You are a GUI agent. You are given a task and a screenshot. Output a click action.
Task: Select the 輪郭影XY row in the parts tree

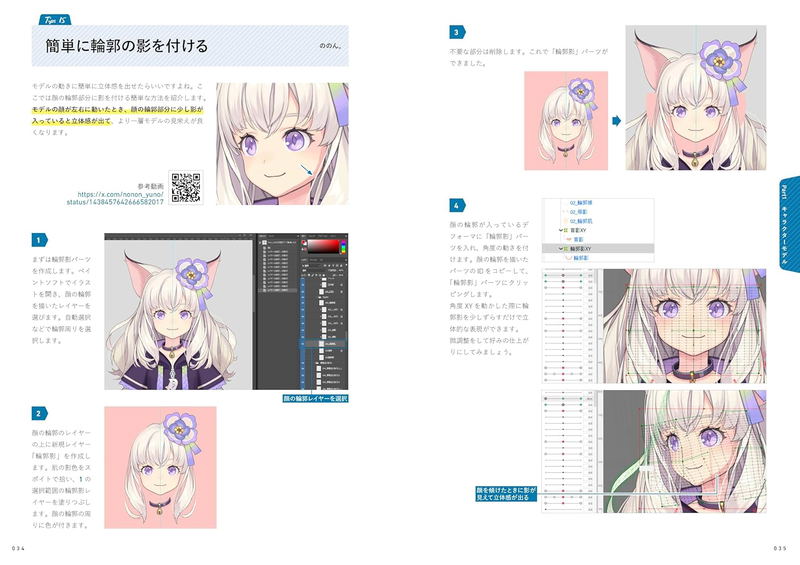tap(598, 249)
